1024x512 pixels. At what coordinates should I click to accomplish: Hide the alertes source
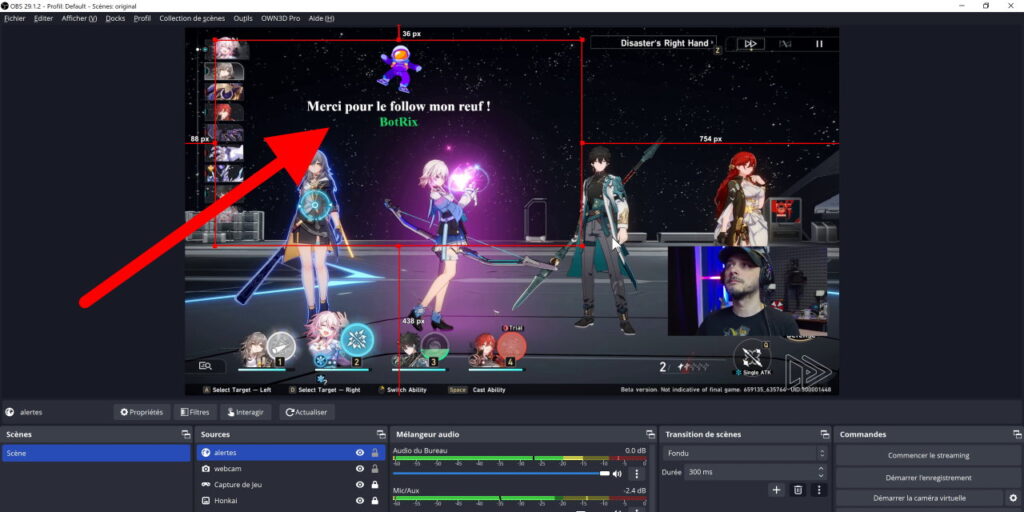click(x=359, y=453)
